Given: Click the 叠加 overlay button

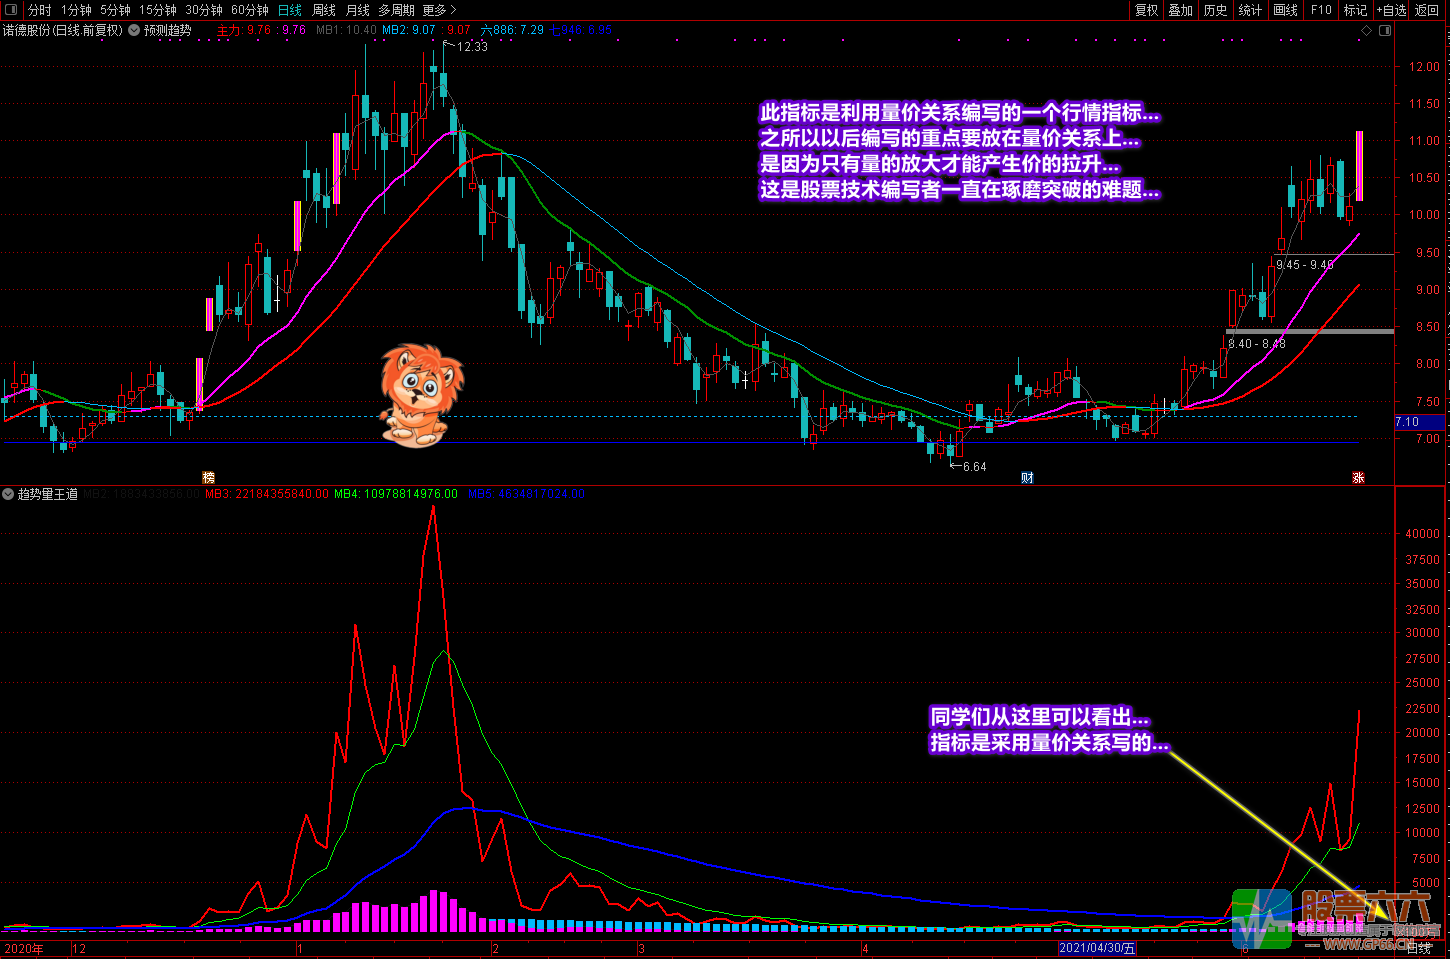Looking at the screenshot, I should 1181,10.
